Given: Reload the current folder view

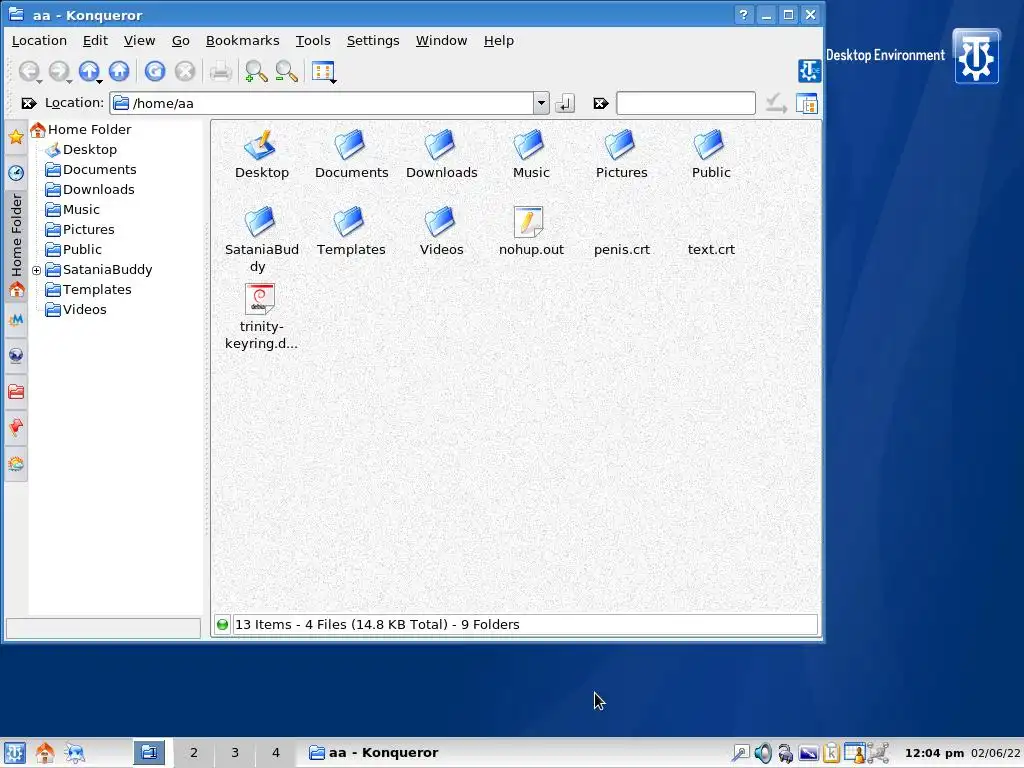Looking at the screenshot, I should coord(155,71).
